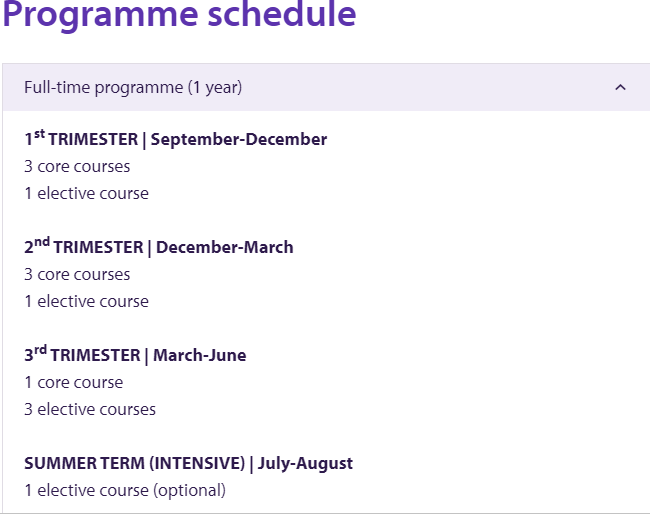Image resolution: width=650 pixels, height=514 pixels.
Task: Click the 'Full-time programme' accordion label
Action: [104, 88]
